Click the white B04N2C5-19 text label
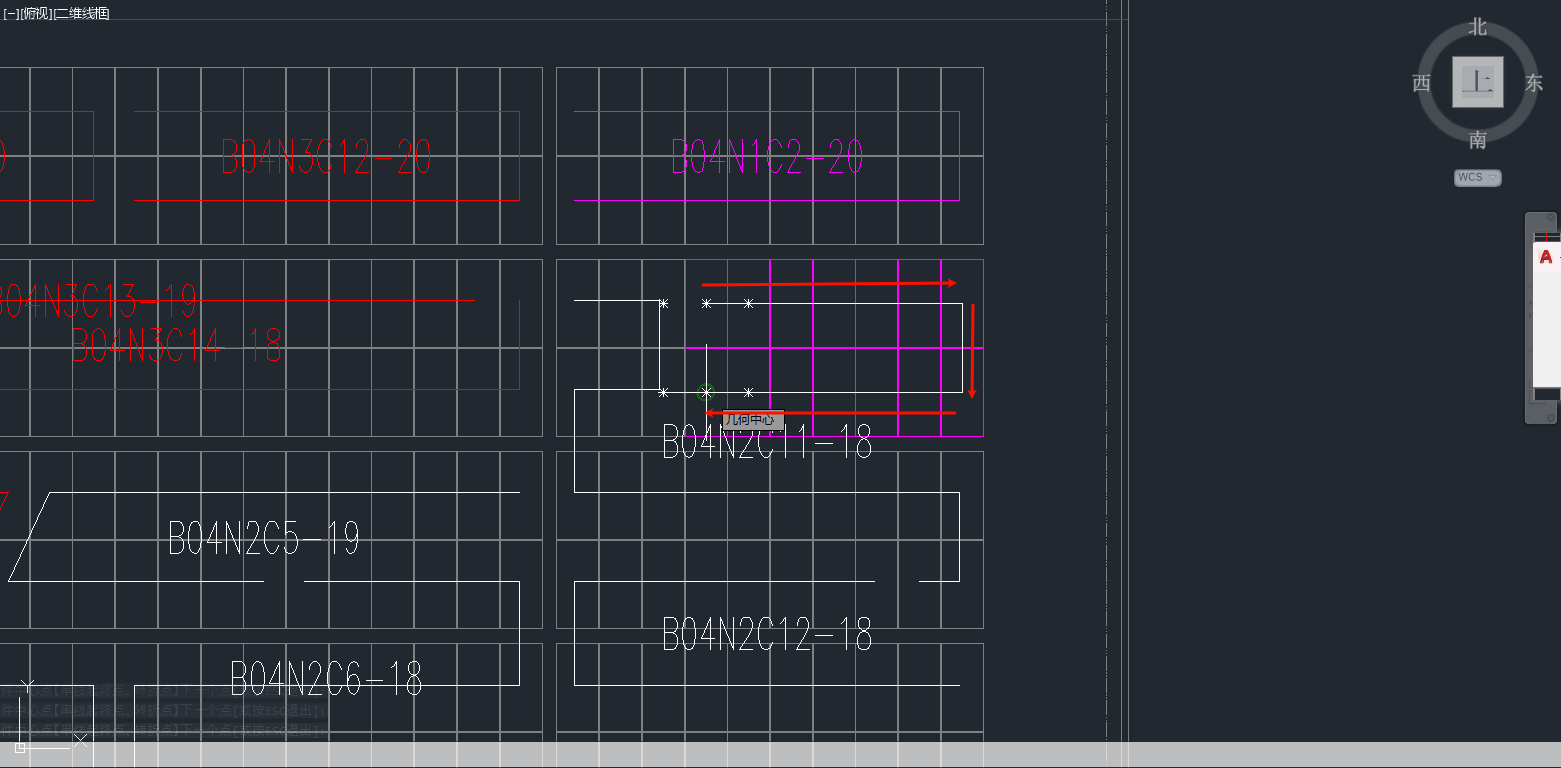The width and height of the screenshot is (1561, 768). tap(264, 539)
